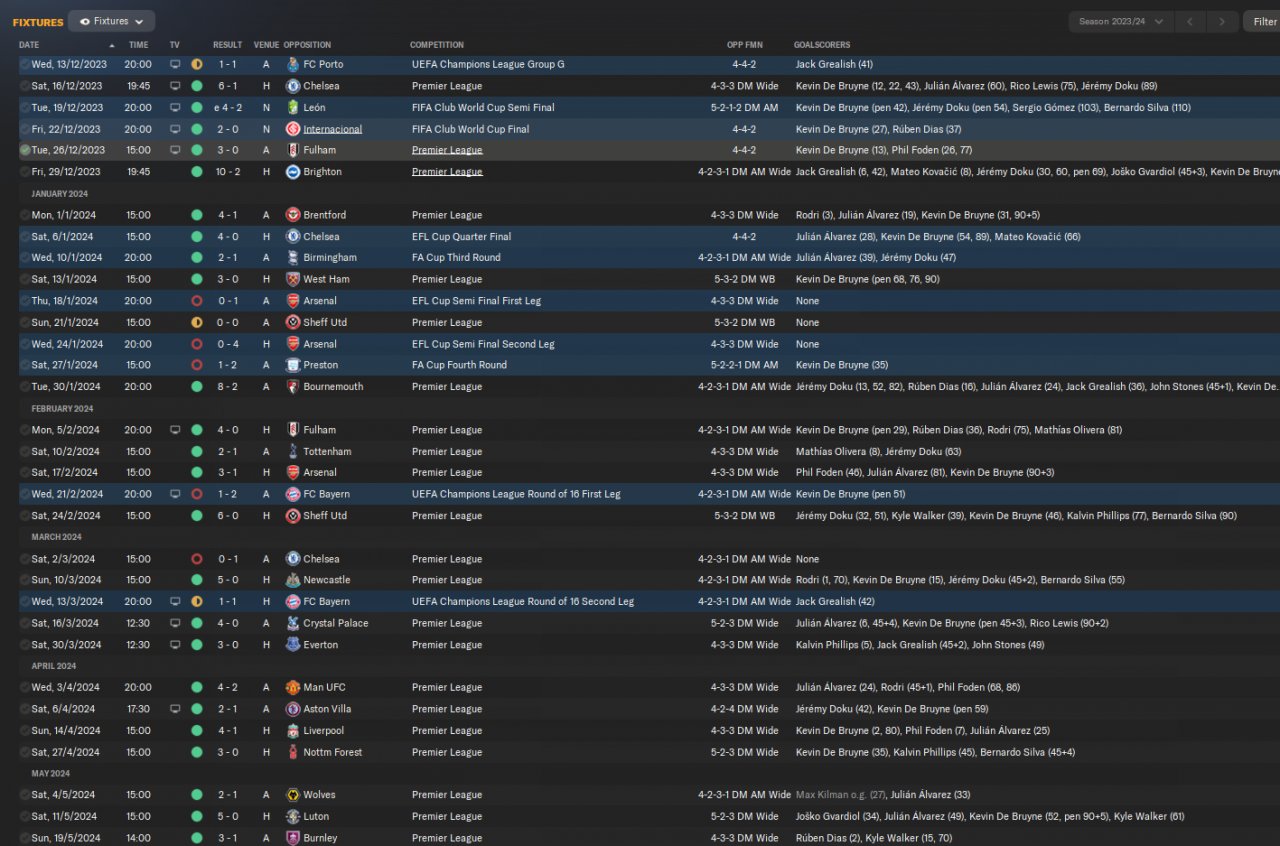Click the Tottenham club badge
The image size is (1280, 846).
293,451
